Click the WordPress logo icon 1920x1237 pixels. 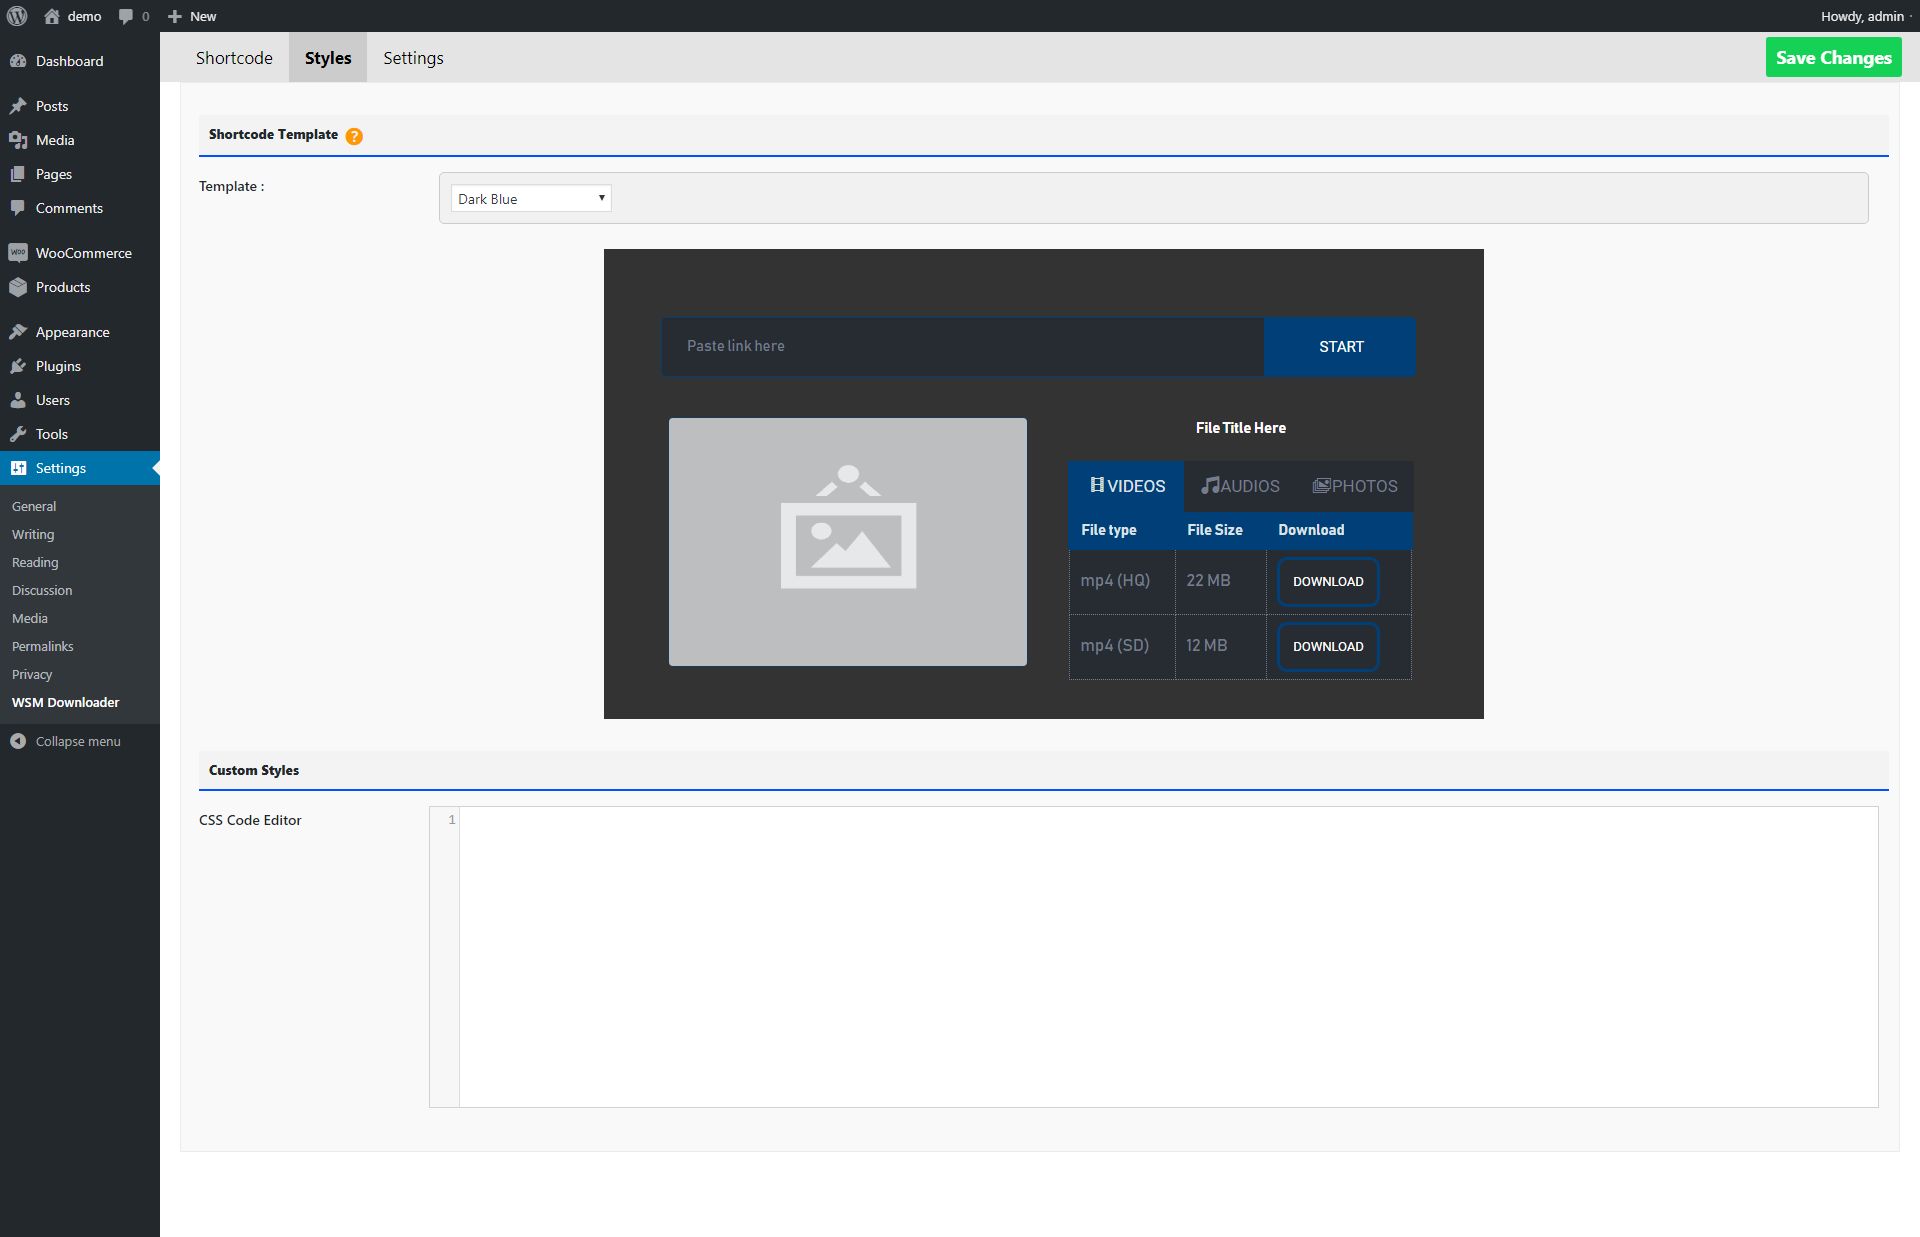[17, 16]
